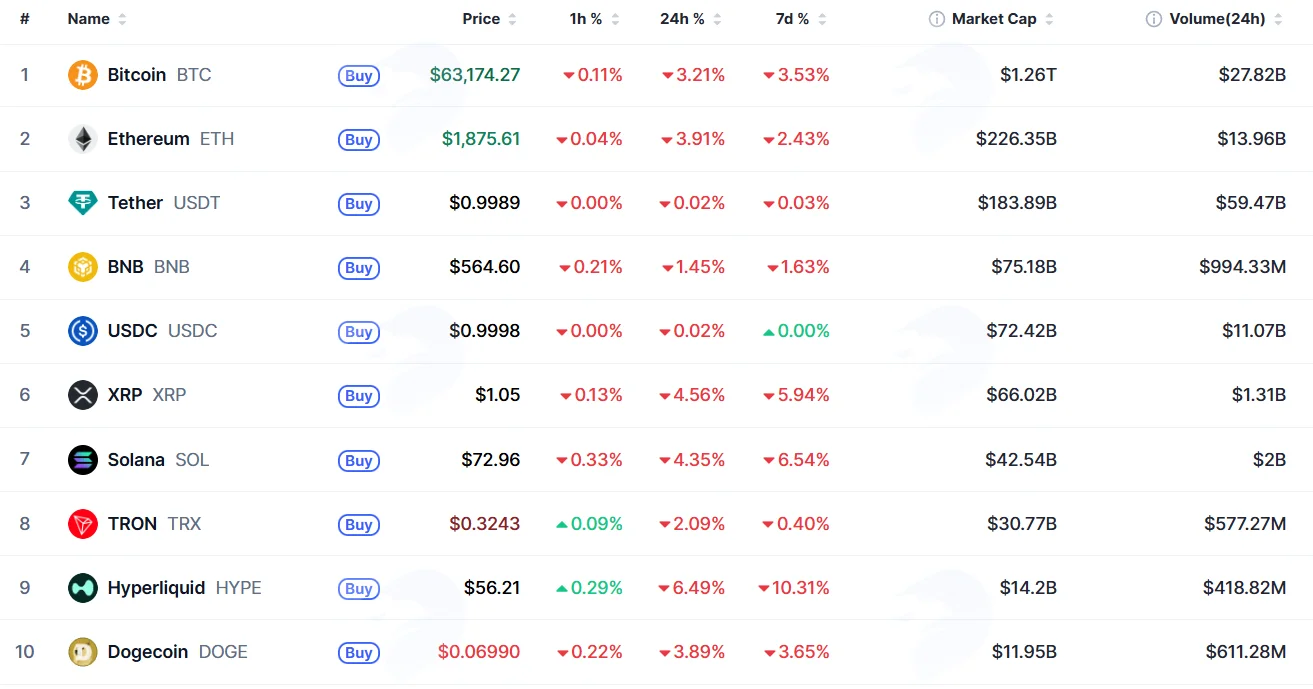This screenshot has width=1313, height=689.
Task: Sort by the # rank column header
Action: [25, 19]
